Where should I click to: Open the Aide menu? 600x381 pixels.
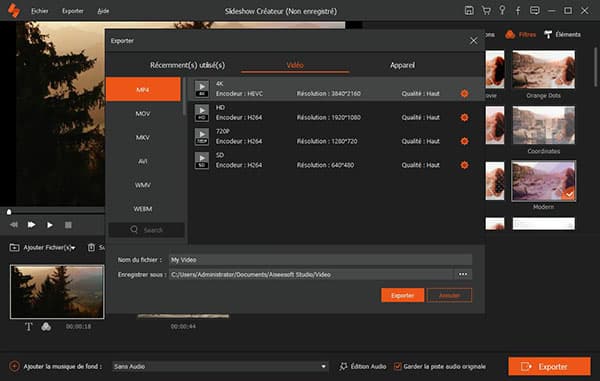pyautogui.click(x=103, y=11)
